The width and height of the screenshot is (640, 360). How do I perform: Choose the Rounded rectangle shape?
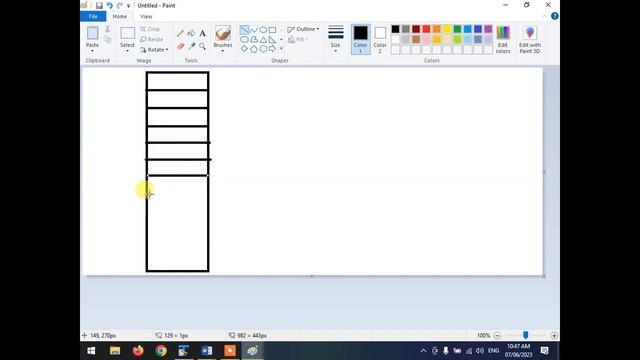(244, 40)
